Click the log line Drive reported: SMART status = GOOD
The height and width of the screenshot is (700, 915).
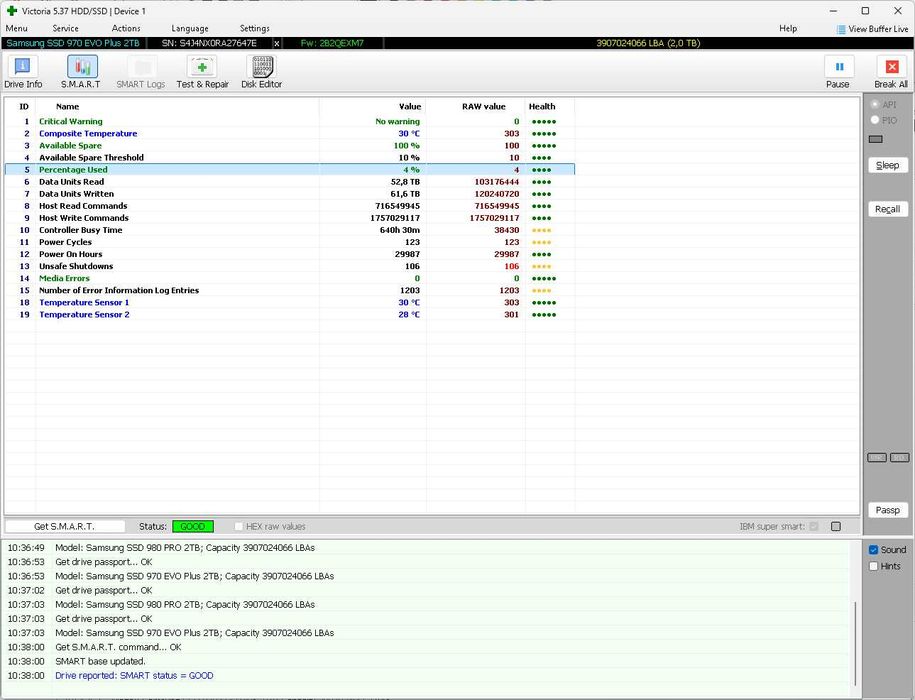[x=134, y=676]
